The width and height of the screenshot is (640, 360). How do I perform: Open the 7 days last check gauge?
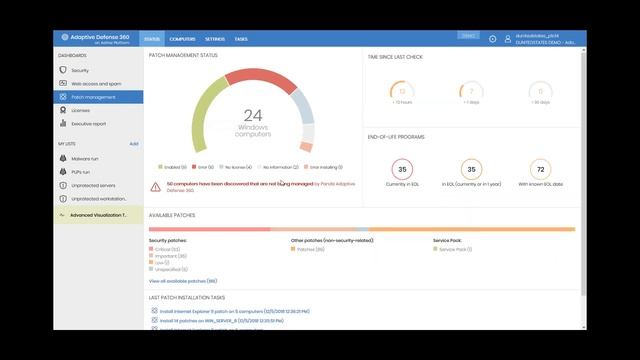point(471,91)
